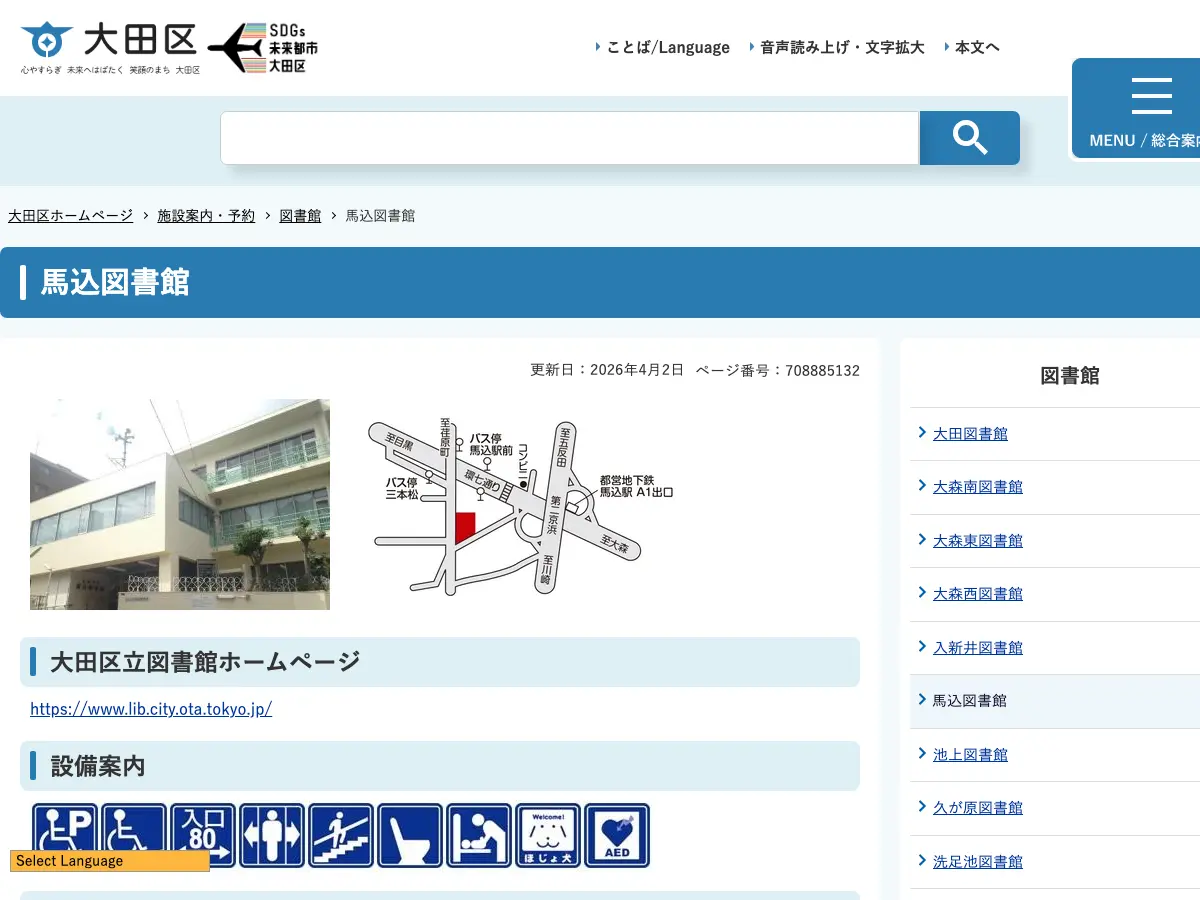Go to 施設案内・予約 breadcrumb
Viewport: 1200px width, 900px height.
click(206, 216)
